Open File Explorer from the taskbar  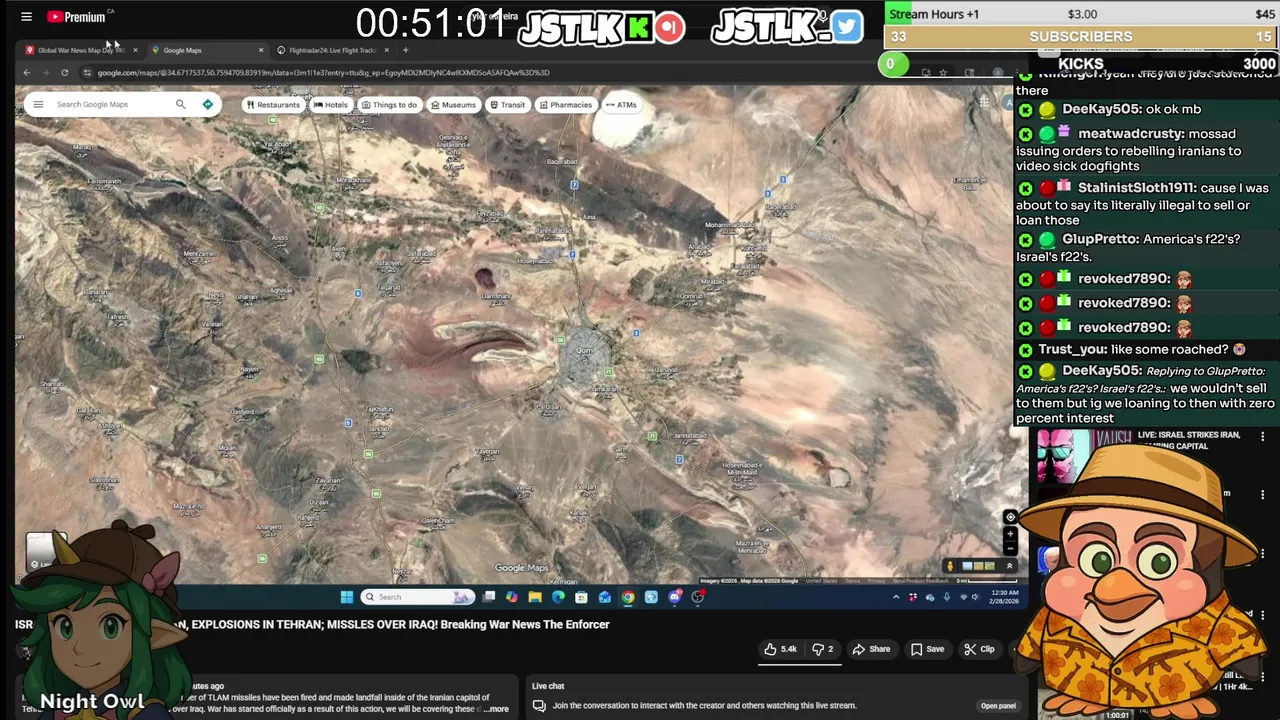point(535,597)
